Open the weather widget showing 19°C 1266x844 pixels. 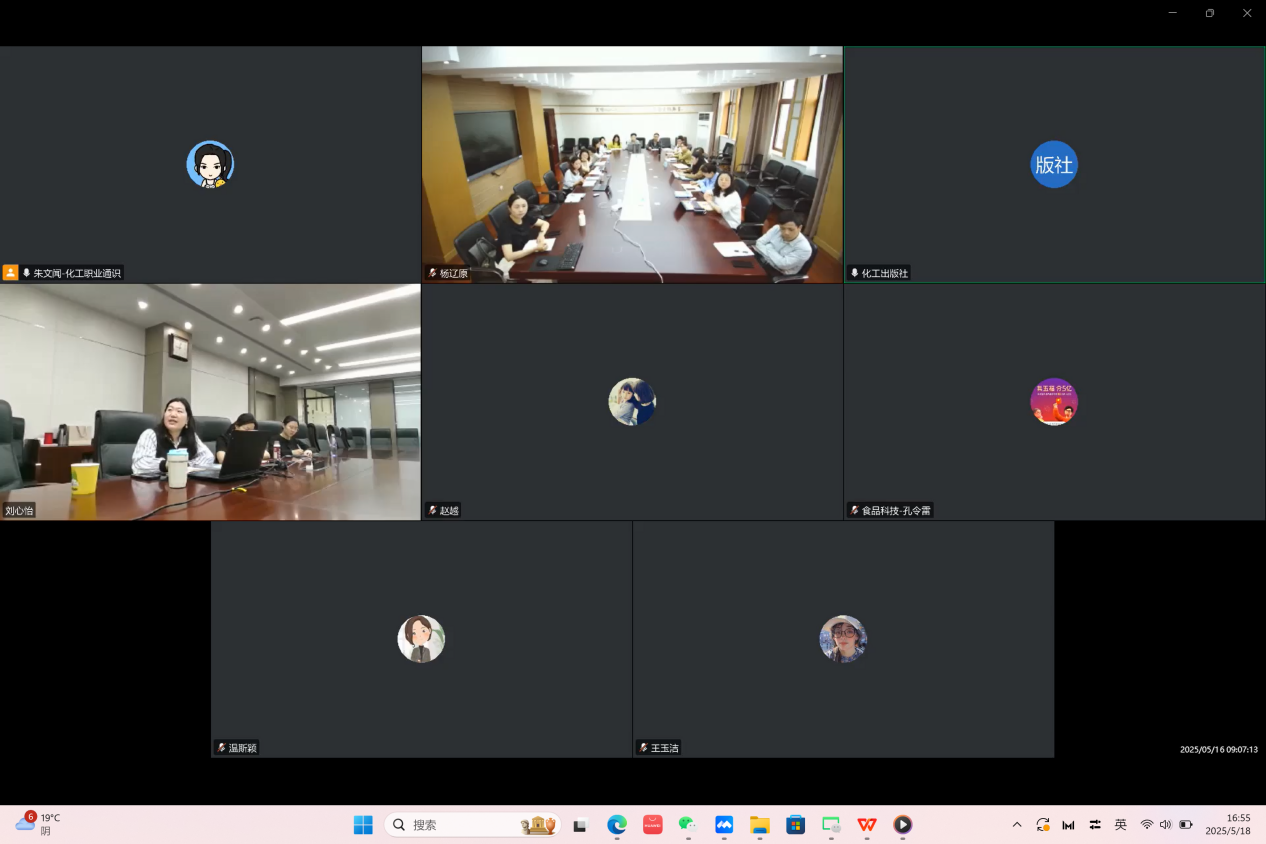coord(38,824)
